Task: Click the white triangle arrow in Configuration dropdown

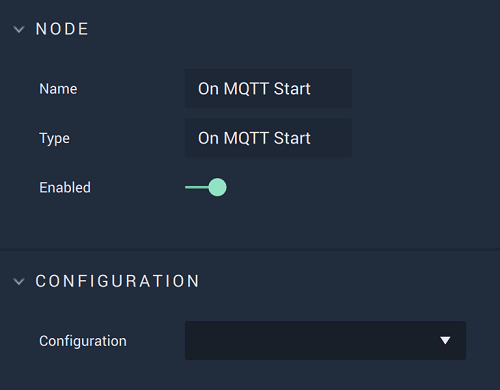Action: [445, 340]
